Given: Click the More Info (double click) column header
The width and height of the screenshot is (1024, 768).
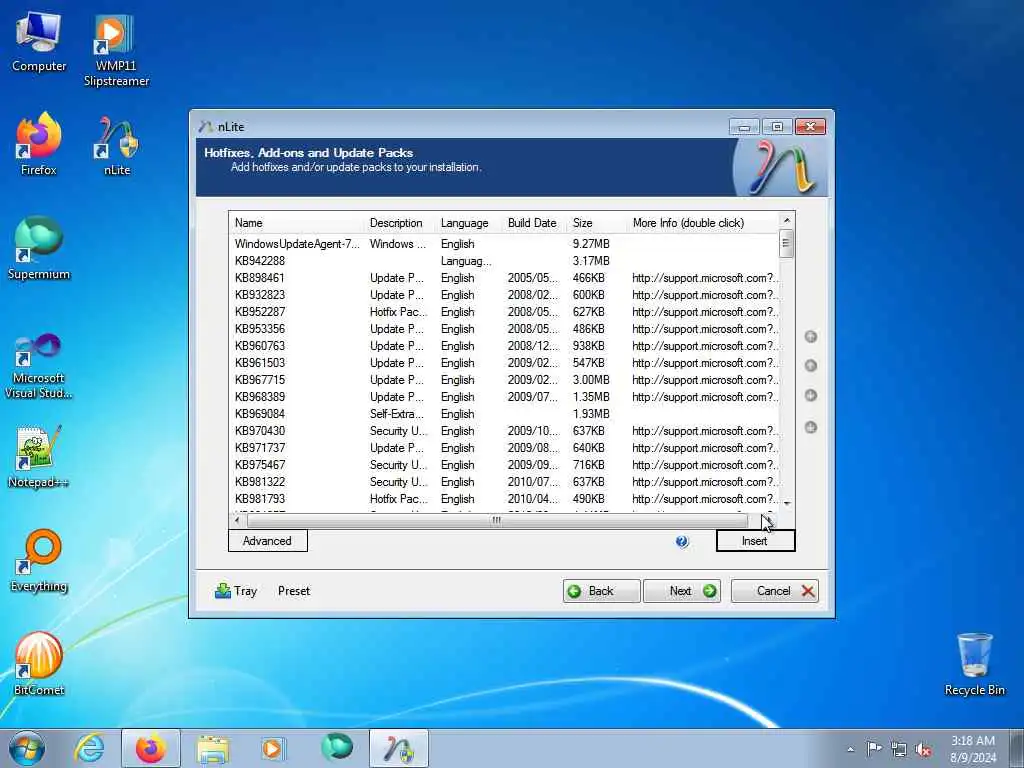Looking at the screenshot, I should click(702, 223).
